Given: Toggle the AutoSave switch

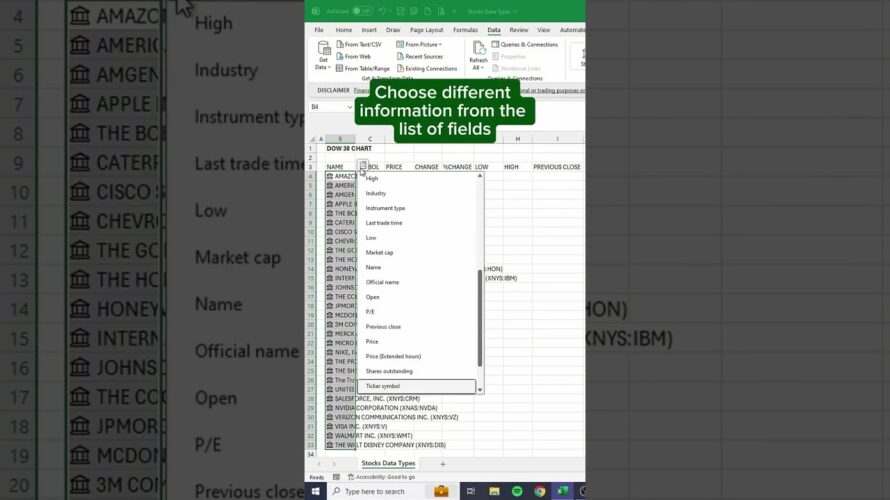Looking at the screenshot, I should [x=362, y=11].
